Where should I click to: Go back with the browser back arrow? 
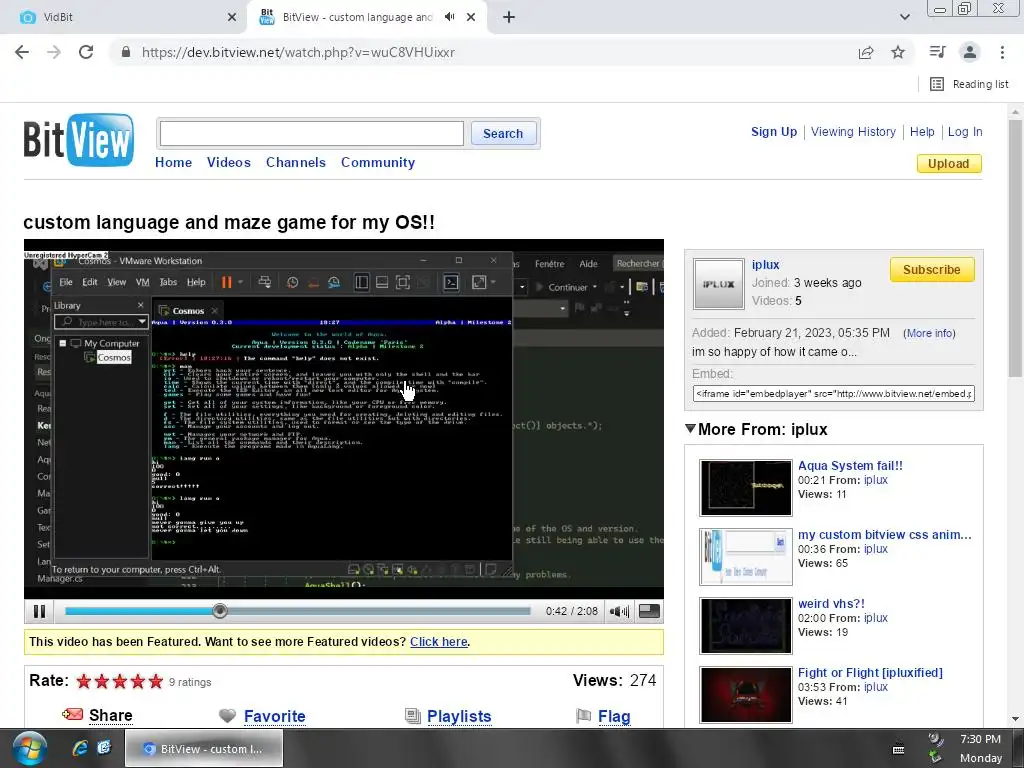pos(22,52)
